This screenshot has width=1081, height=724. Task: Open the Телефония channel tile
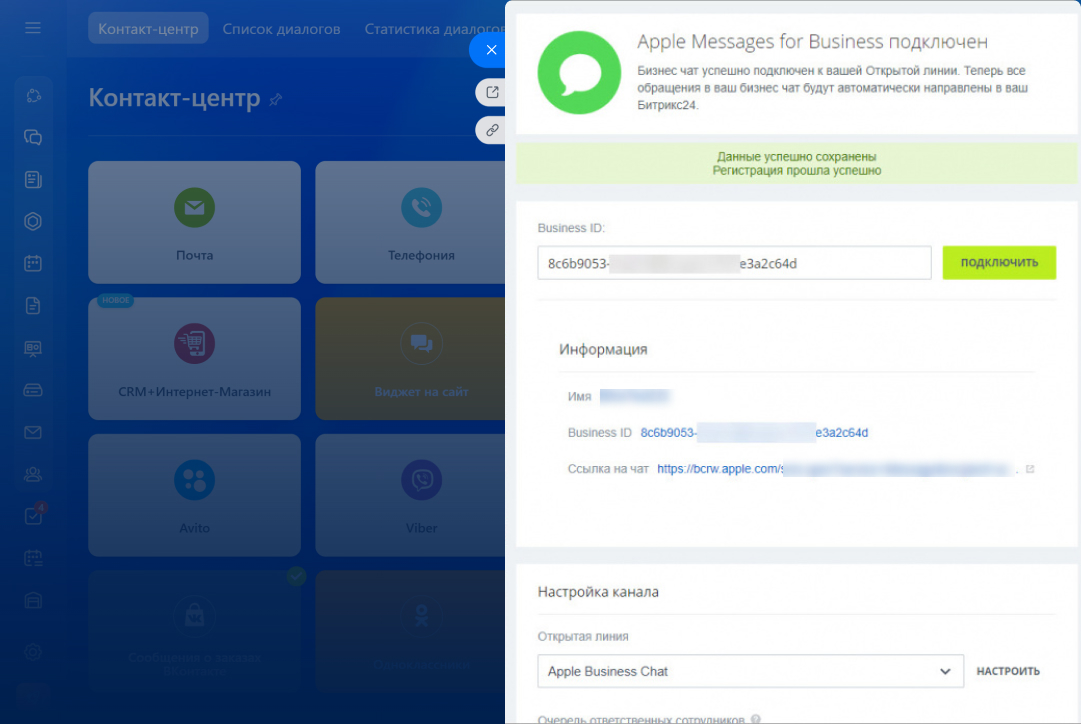click(420, 222)
